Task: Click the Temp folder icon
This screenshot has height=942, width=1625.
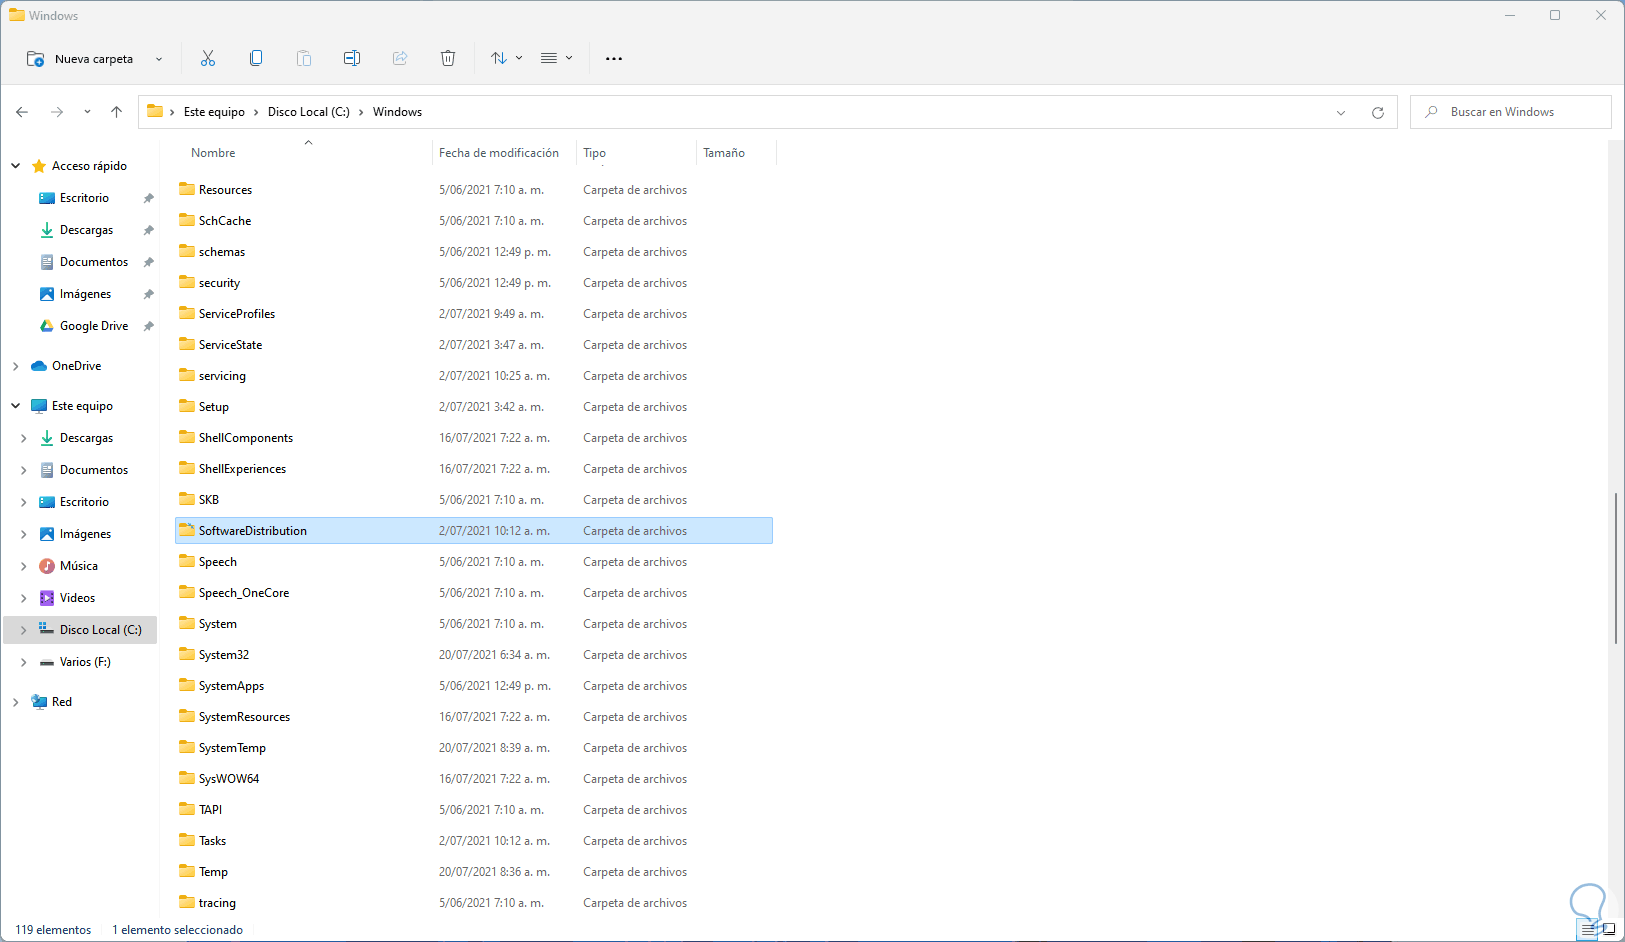Action: point(187,871)
